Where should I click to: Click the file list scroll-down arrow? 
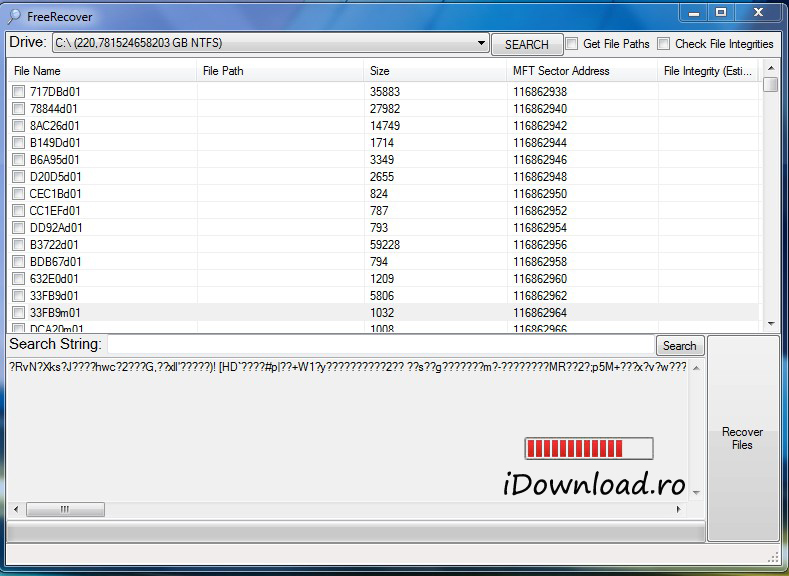click(x=770, y=324)
